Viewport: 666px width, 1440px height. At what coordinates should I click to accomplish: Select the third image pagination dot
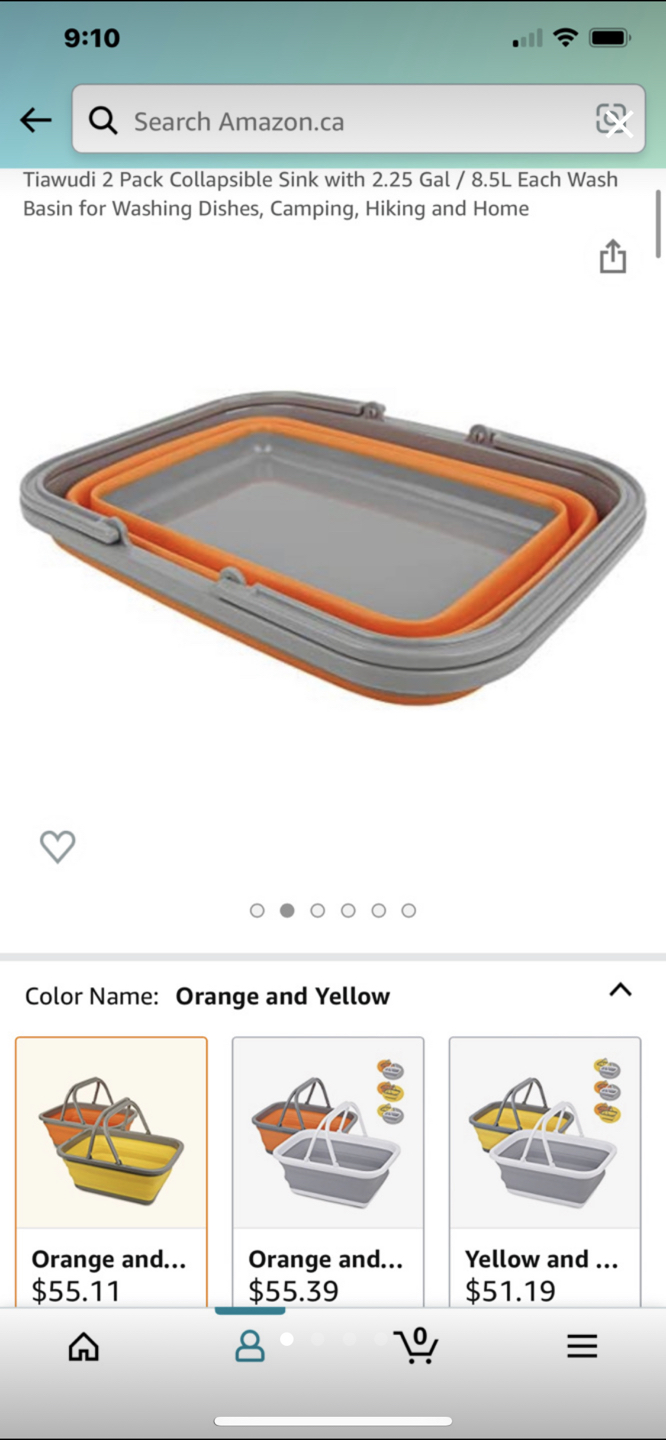[318, 910]
